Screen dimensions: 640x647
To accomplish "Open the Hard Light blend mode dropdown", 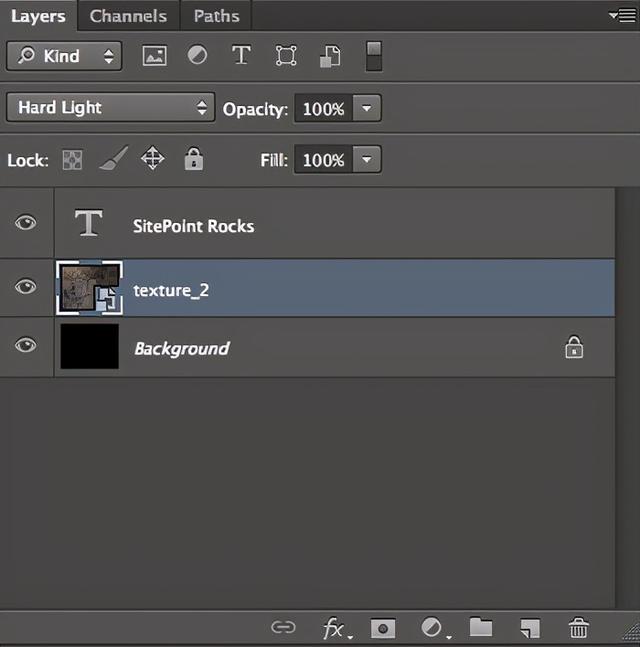I will [x=110, y=108].
